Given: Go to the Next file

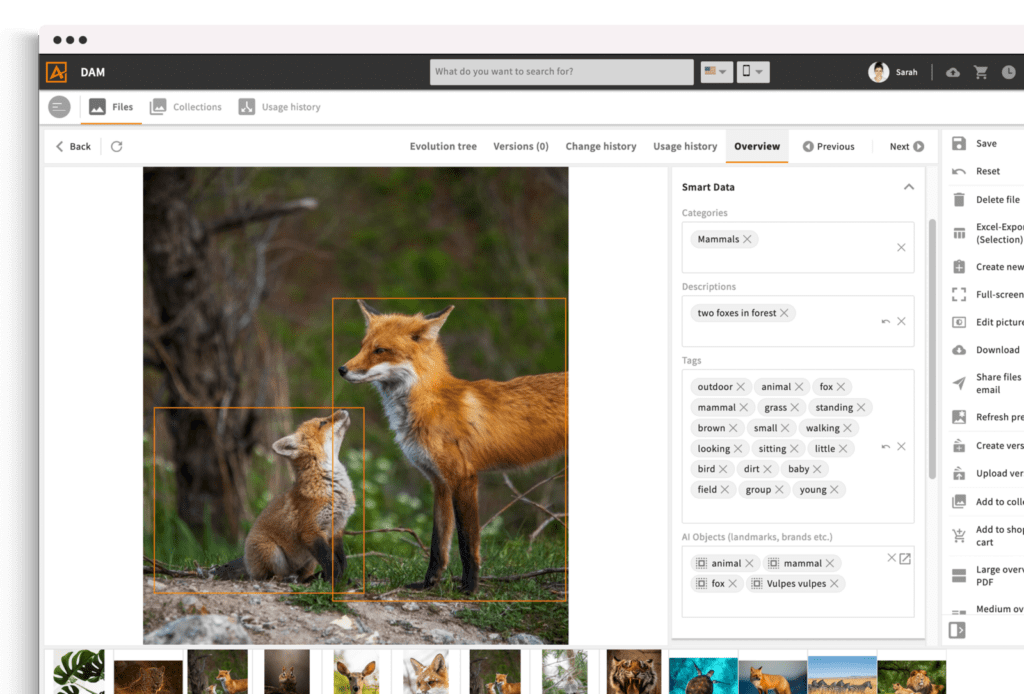Looking at the screenshot, I should [x=906, y=146].
